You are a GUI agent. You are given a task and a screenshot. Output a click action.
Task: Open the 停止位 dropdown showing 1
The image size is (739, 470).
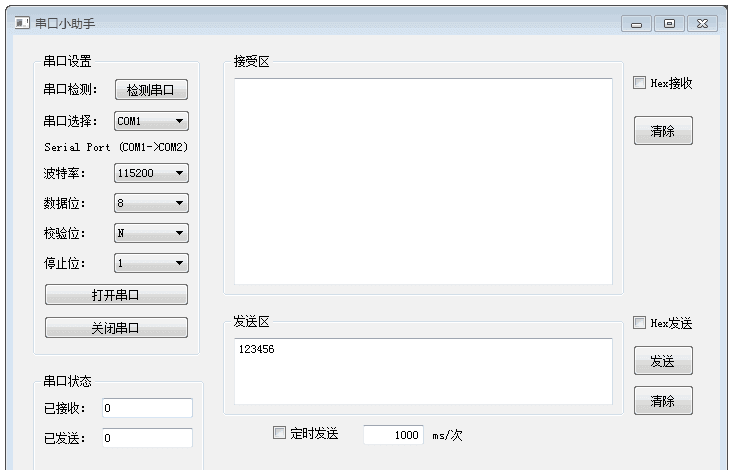(x=151, y=263)
